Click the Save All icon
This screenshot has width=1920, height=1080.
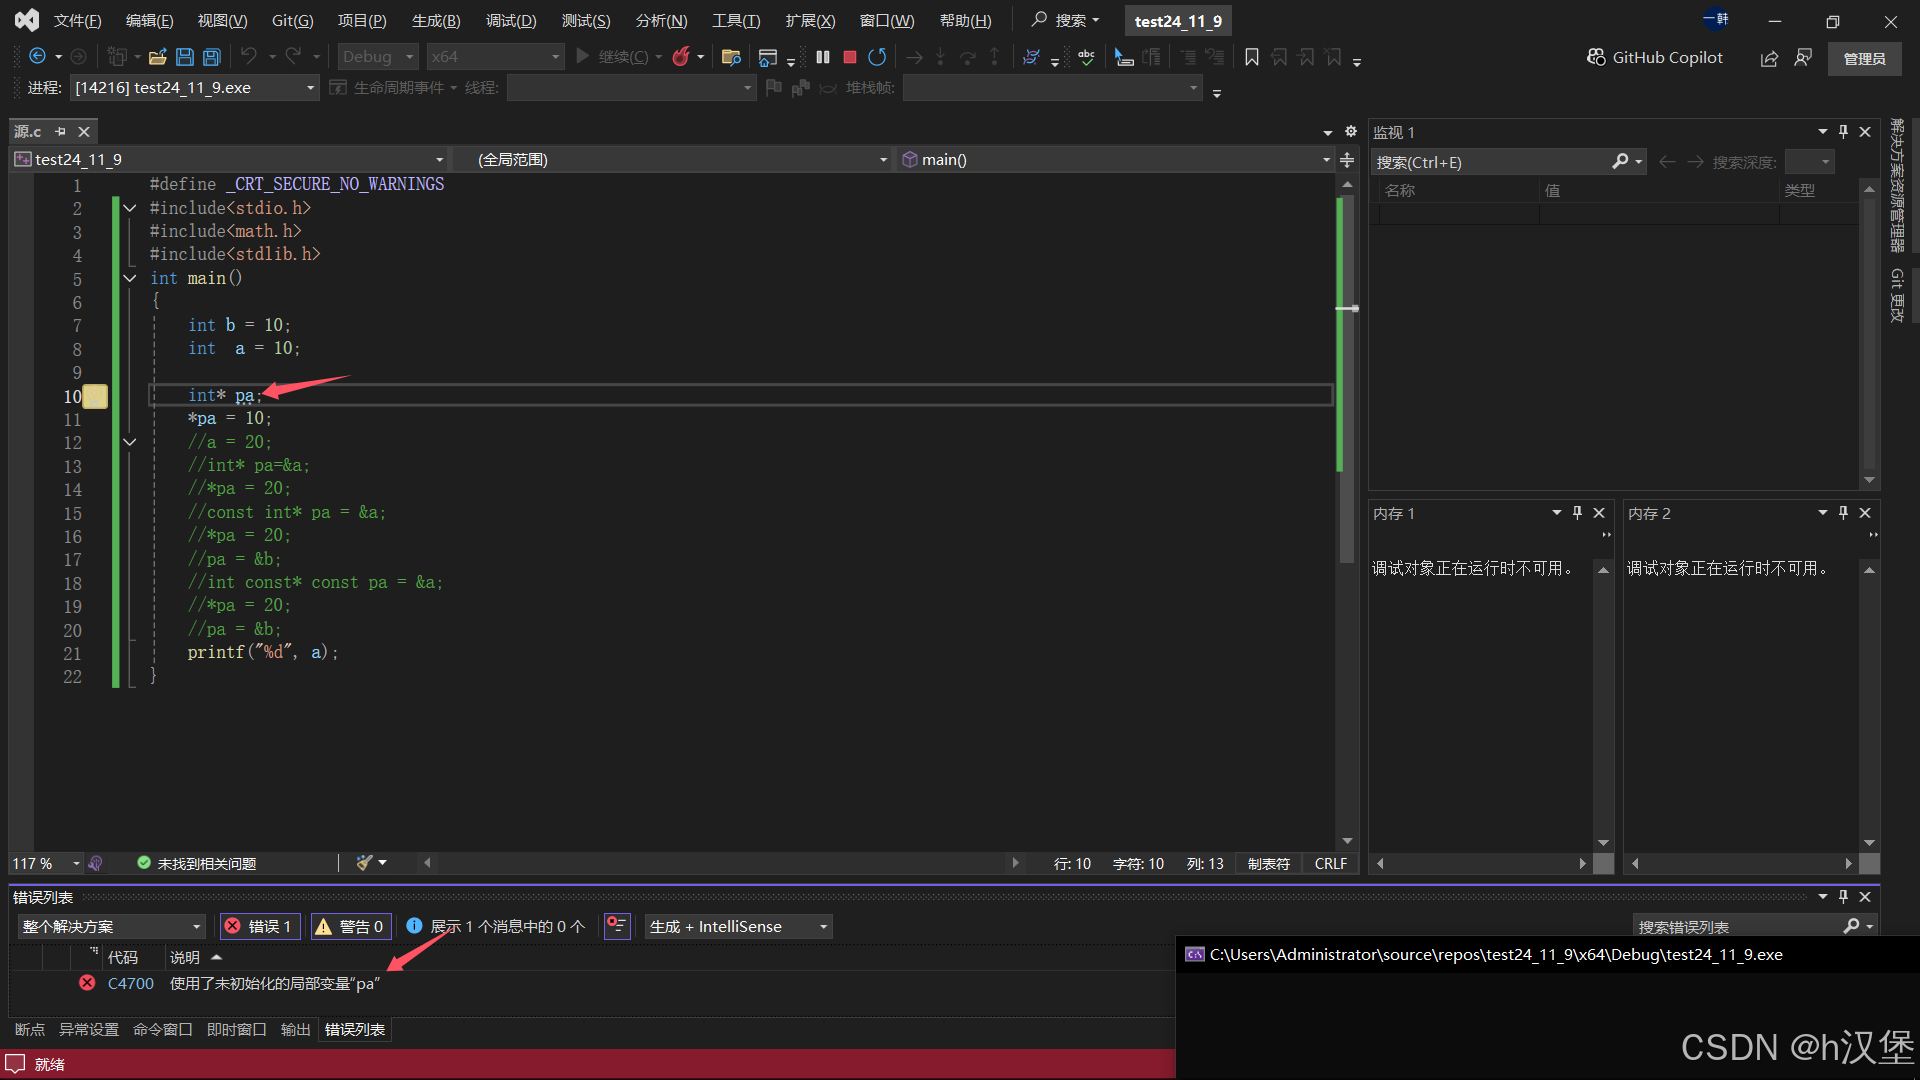[x=212, y=57]
